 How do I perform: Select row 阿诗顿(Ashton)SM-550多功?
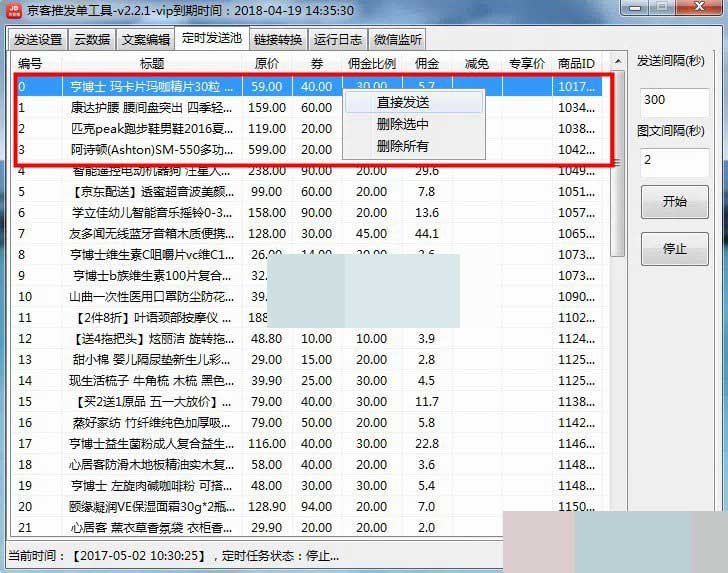pos(309,150)
